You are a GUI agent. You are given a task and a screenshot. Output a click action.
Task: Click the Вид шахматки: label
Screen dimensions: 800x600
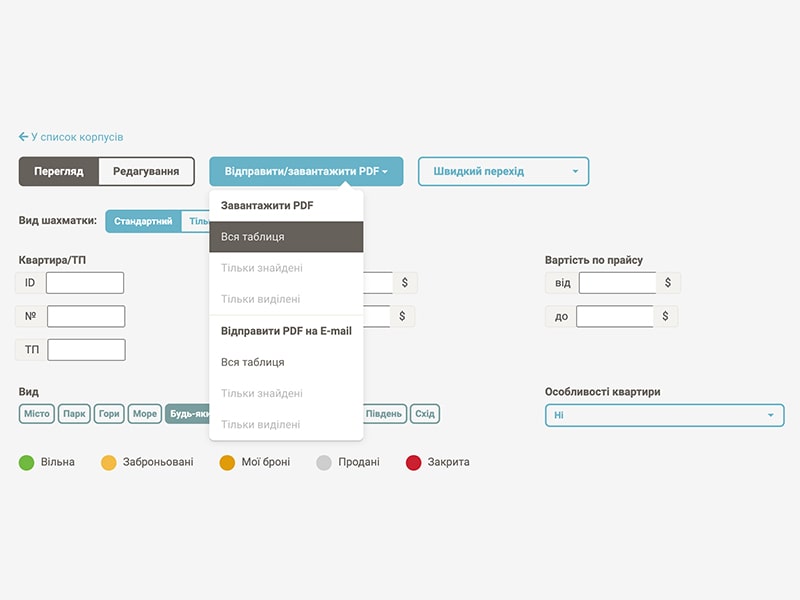click(x=58, y=221)
